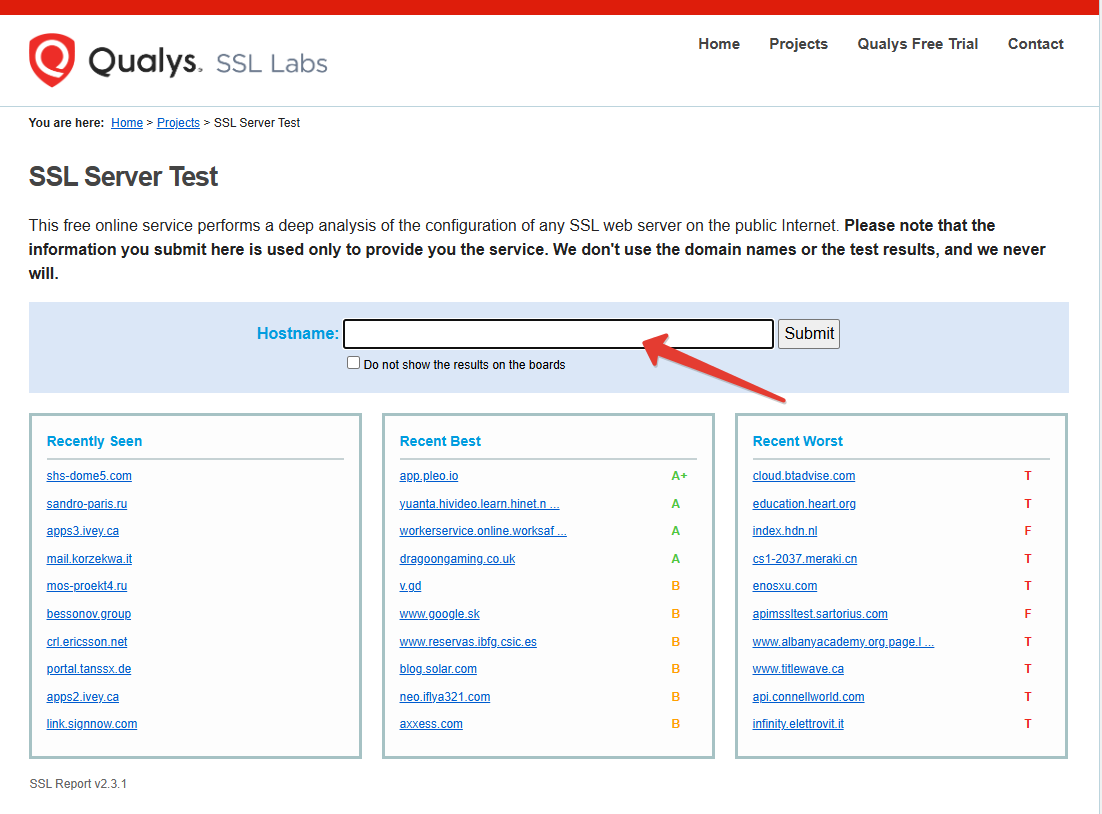The image size is (1102, 814).
Task: Open crl.ericsson.net link
Action: point(87,642)
